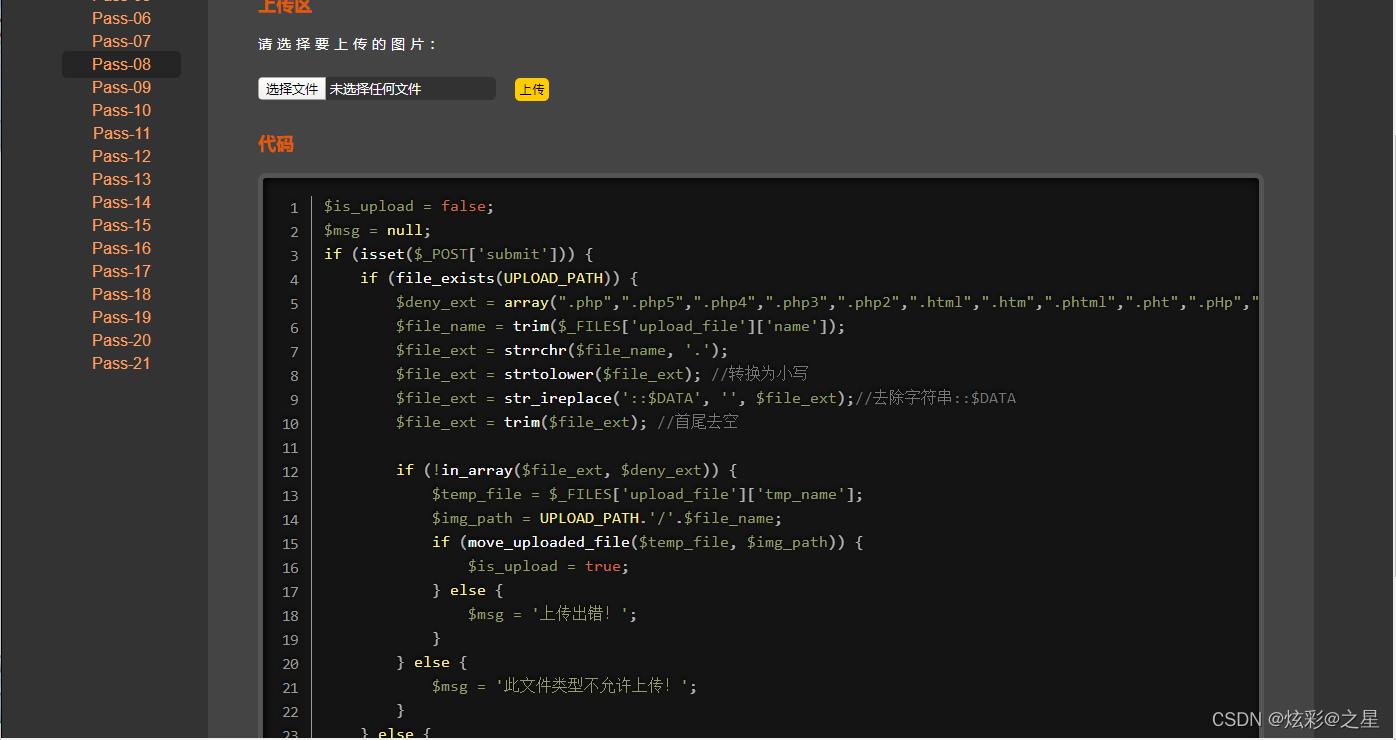Viewport: 1396px width, 740px height.
Task: Click the move_uploaded_file code line
Action: (x=647, y=542)
